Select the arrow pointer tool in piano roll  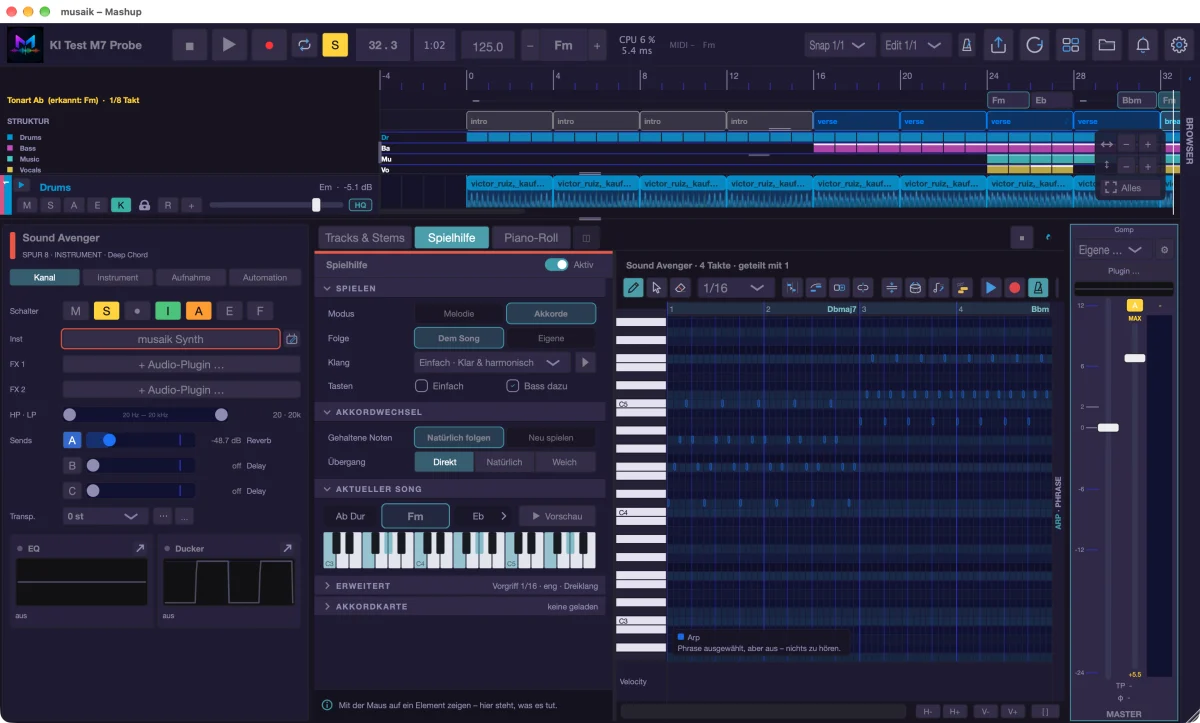[x=656, y=288]
